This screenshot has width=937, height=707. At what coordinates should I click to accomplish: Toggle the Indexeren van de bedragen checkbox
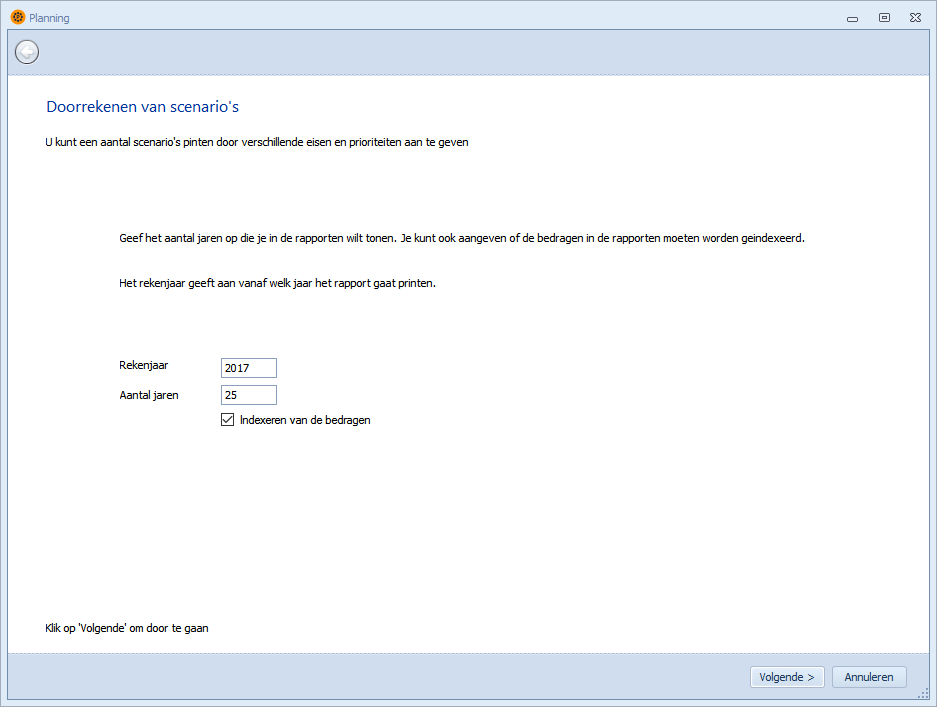(227, 420)
